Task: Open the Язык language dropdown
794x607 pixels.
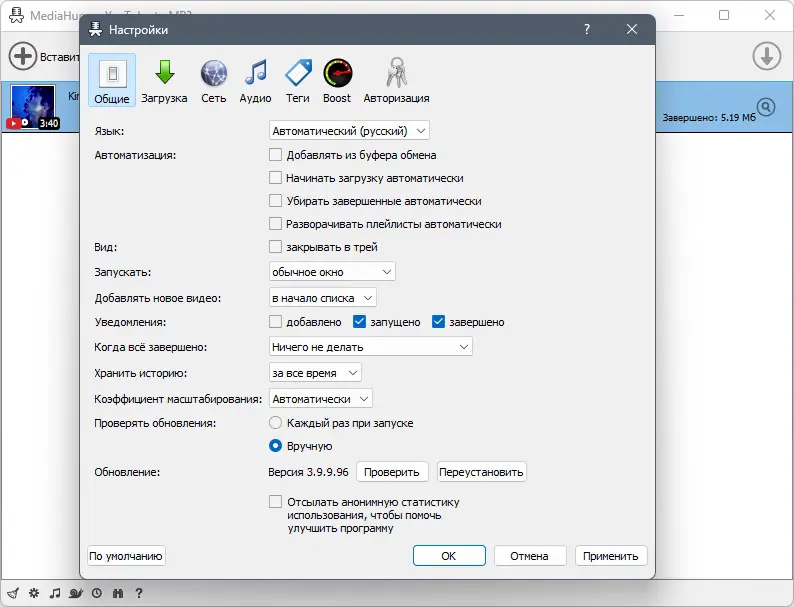Action: (349, 131)
